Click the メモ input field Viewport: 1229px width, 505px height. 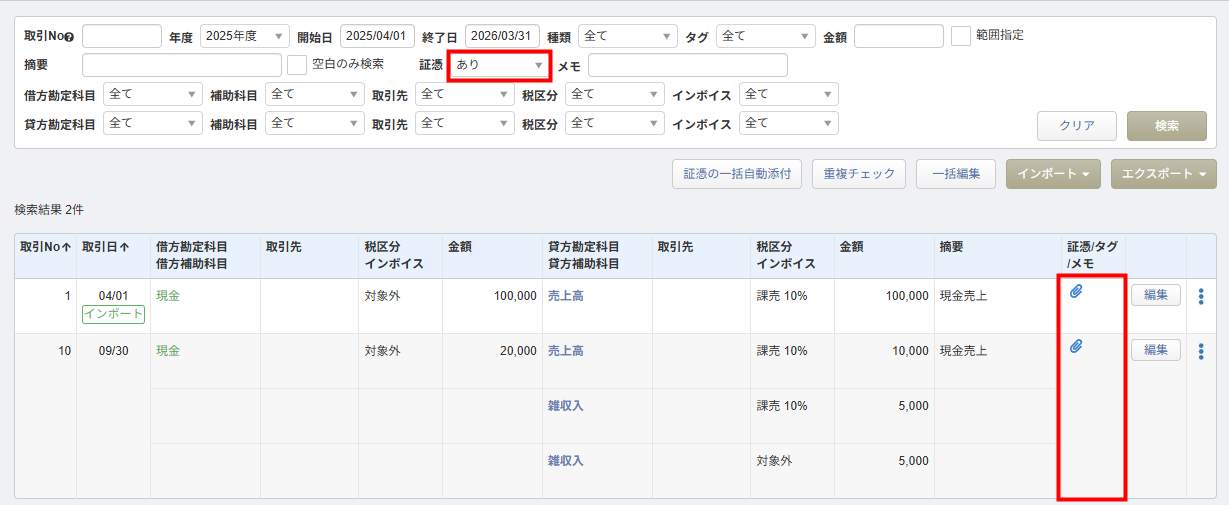pyautogui.click(x=688, y=65)
